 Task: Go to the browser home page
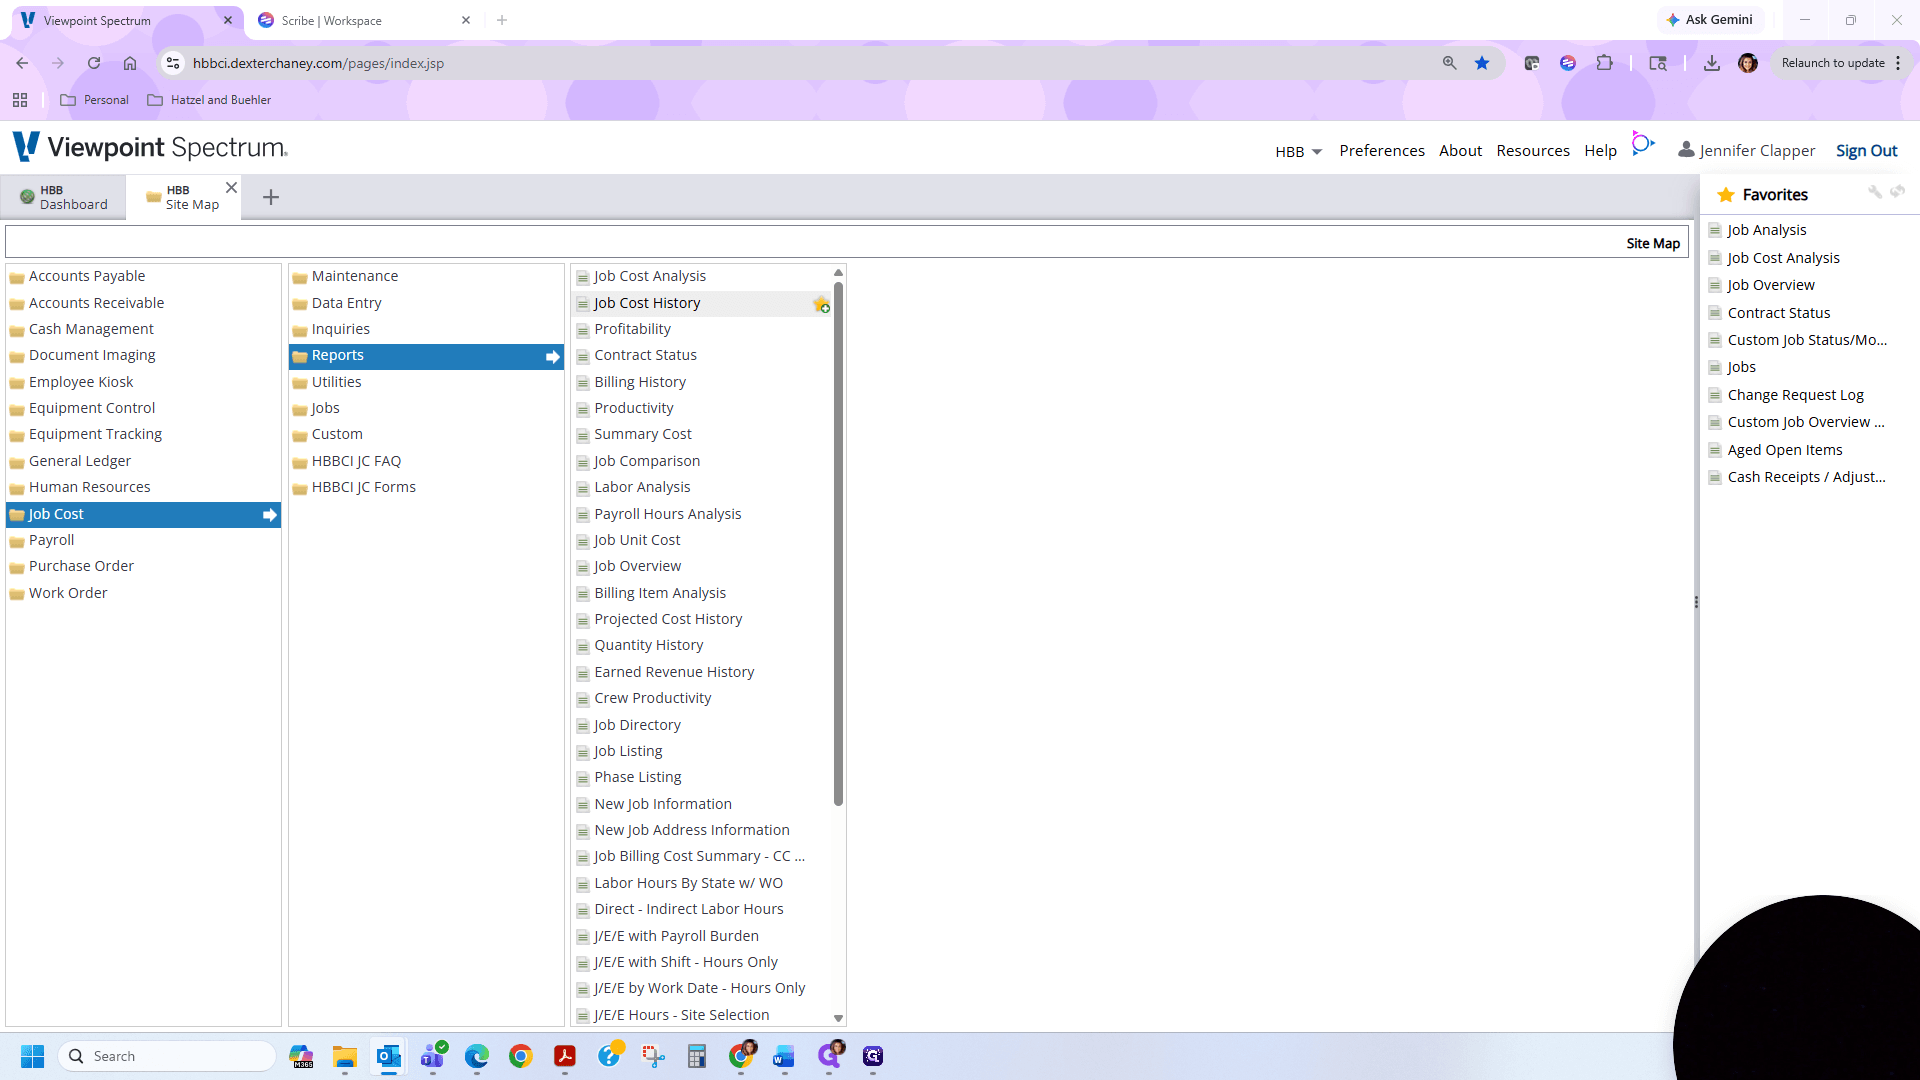pyautogui.click(x=130, y=63)
